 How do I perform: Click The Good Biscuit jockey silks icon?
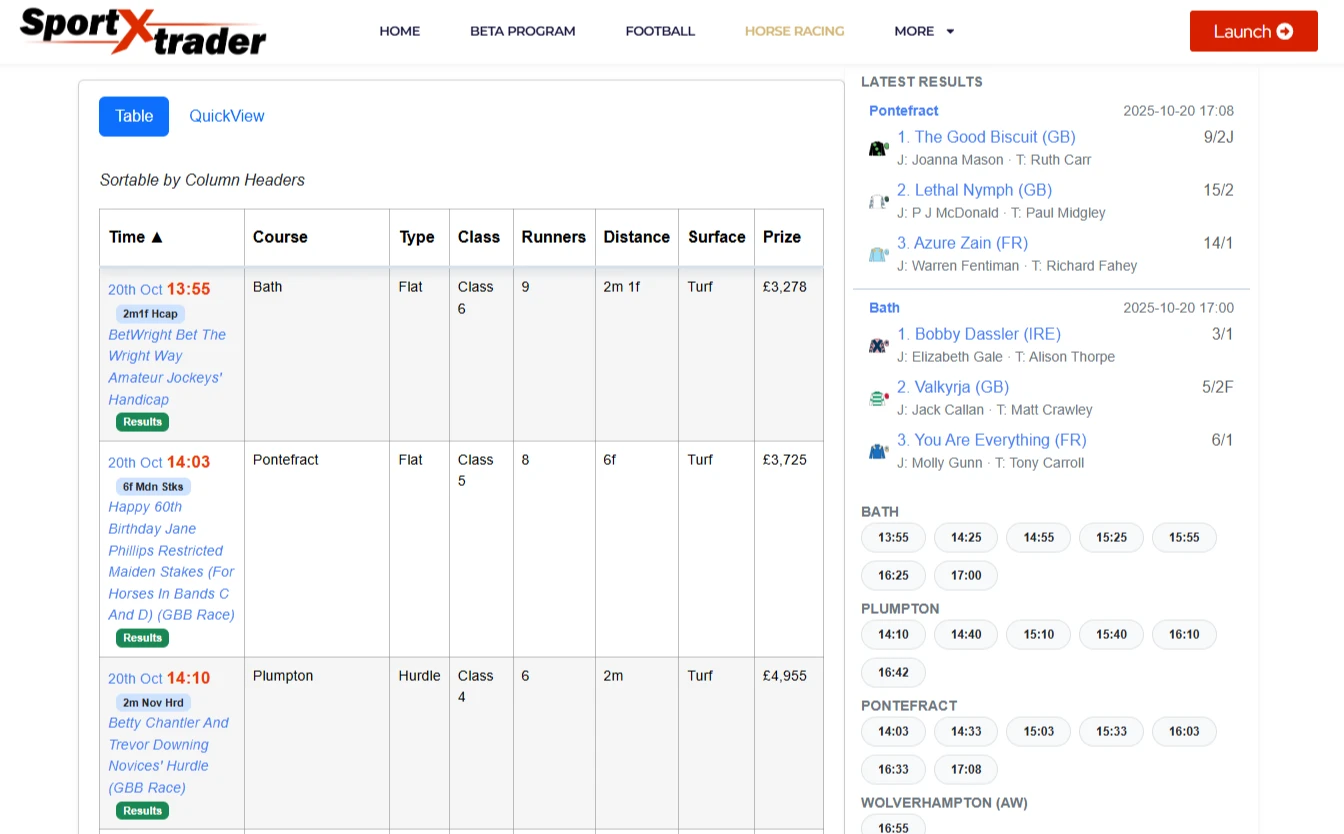coord(878,148)
